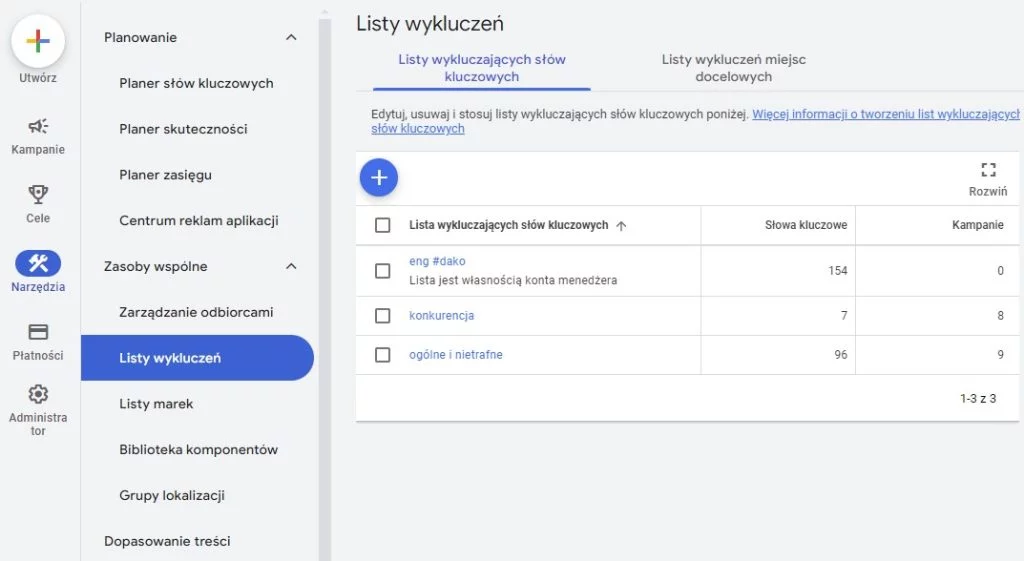The height and width of the screenshot is (561, 1024).
Task: Click the 96 keywords count cell
Action: (x=840, y=355)
